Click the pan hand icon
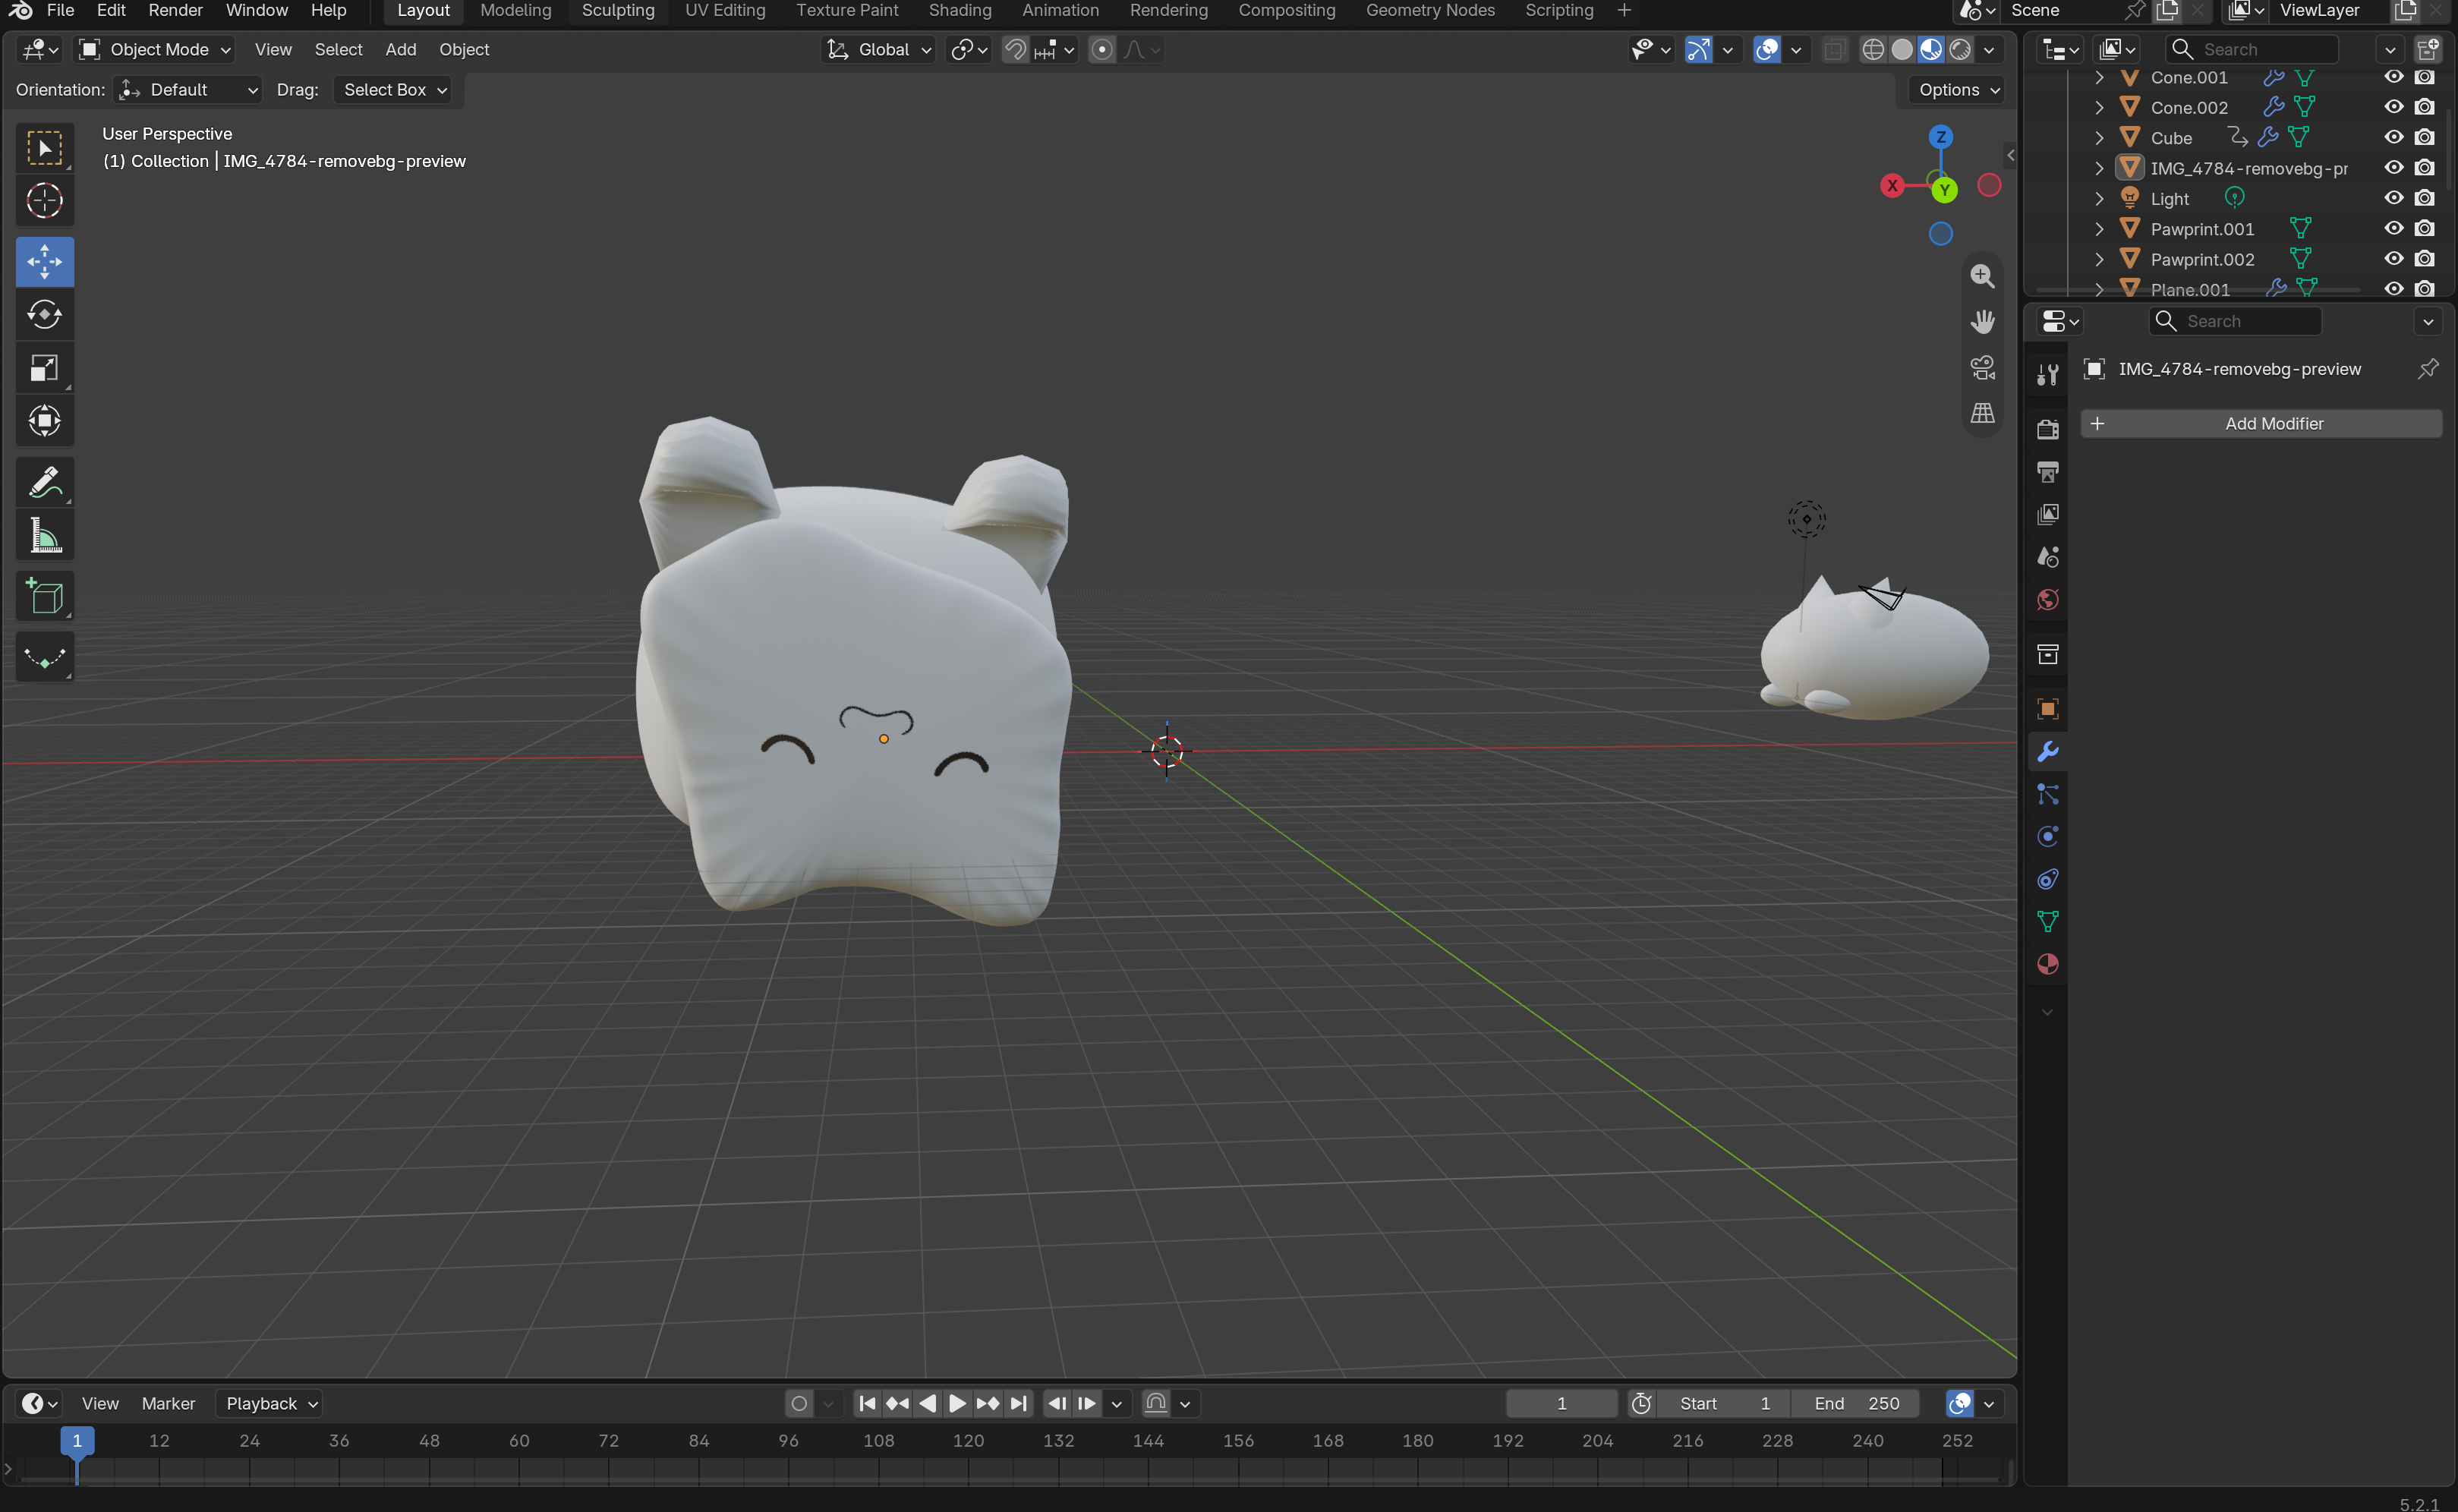2458x1512 pixels. point(1982,322)
